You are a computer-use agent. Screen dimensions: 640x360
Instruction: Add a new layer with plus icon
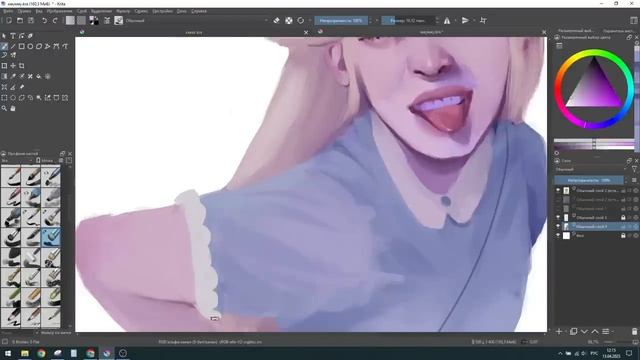click(559, 331)
